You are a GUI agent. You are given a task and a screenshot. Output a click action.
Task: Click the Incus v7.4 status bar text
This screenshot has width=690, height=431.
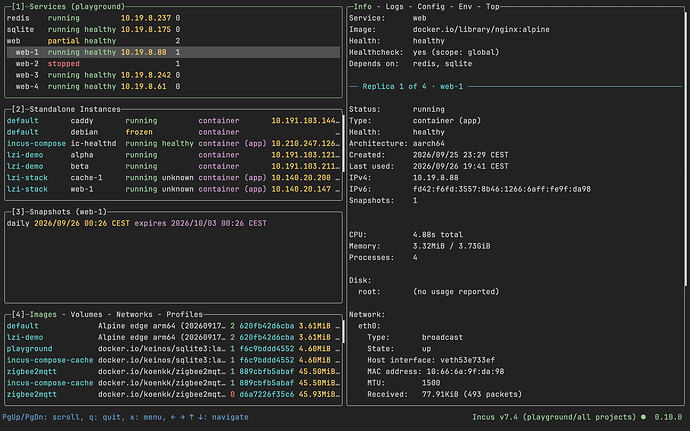click(554, 417)
